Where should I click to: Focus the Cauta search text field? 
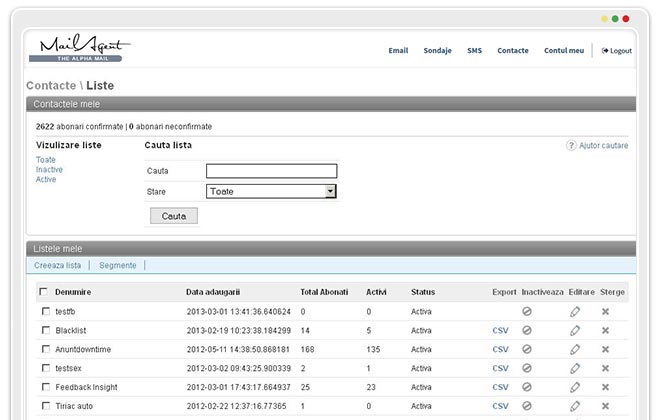(271, 171)
